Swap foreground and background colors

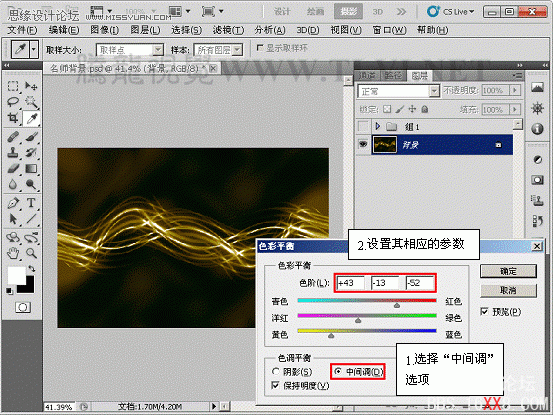(x=31, y=269)
